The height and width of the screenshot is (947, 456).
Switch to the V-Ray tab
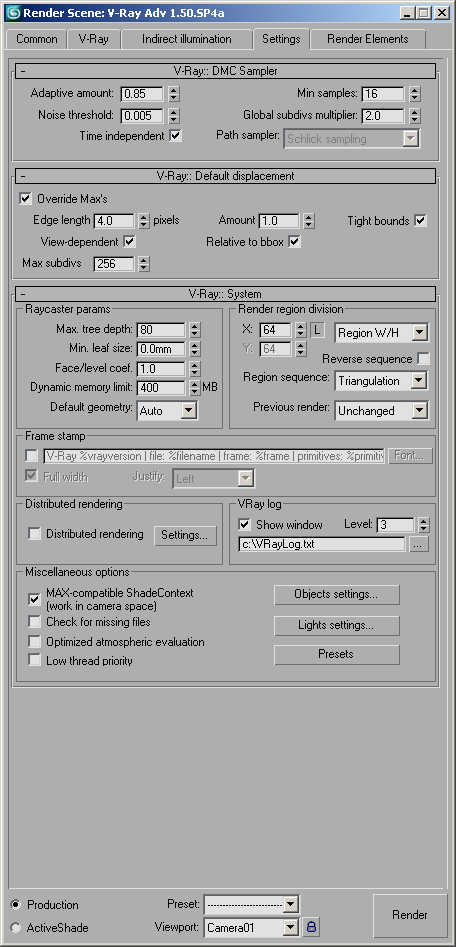[94, 39]
